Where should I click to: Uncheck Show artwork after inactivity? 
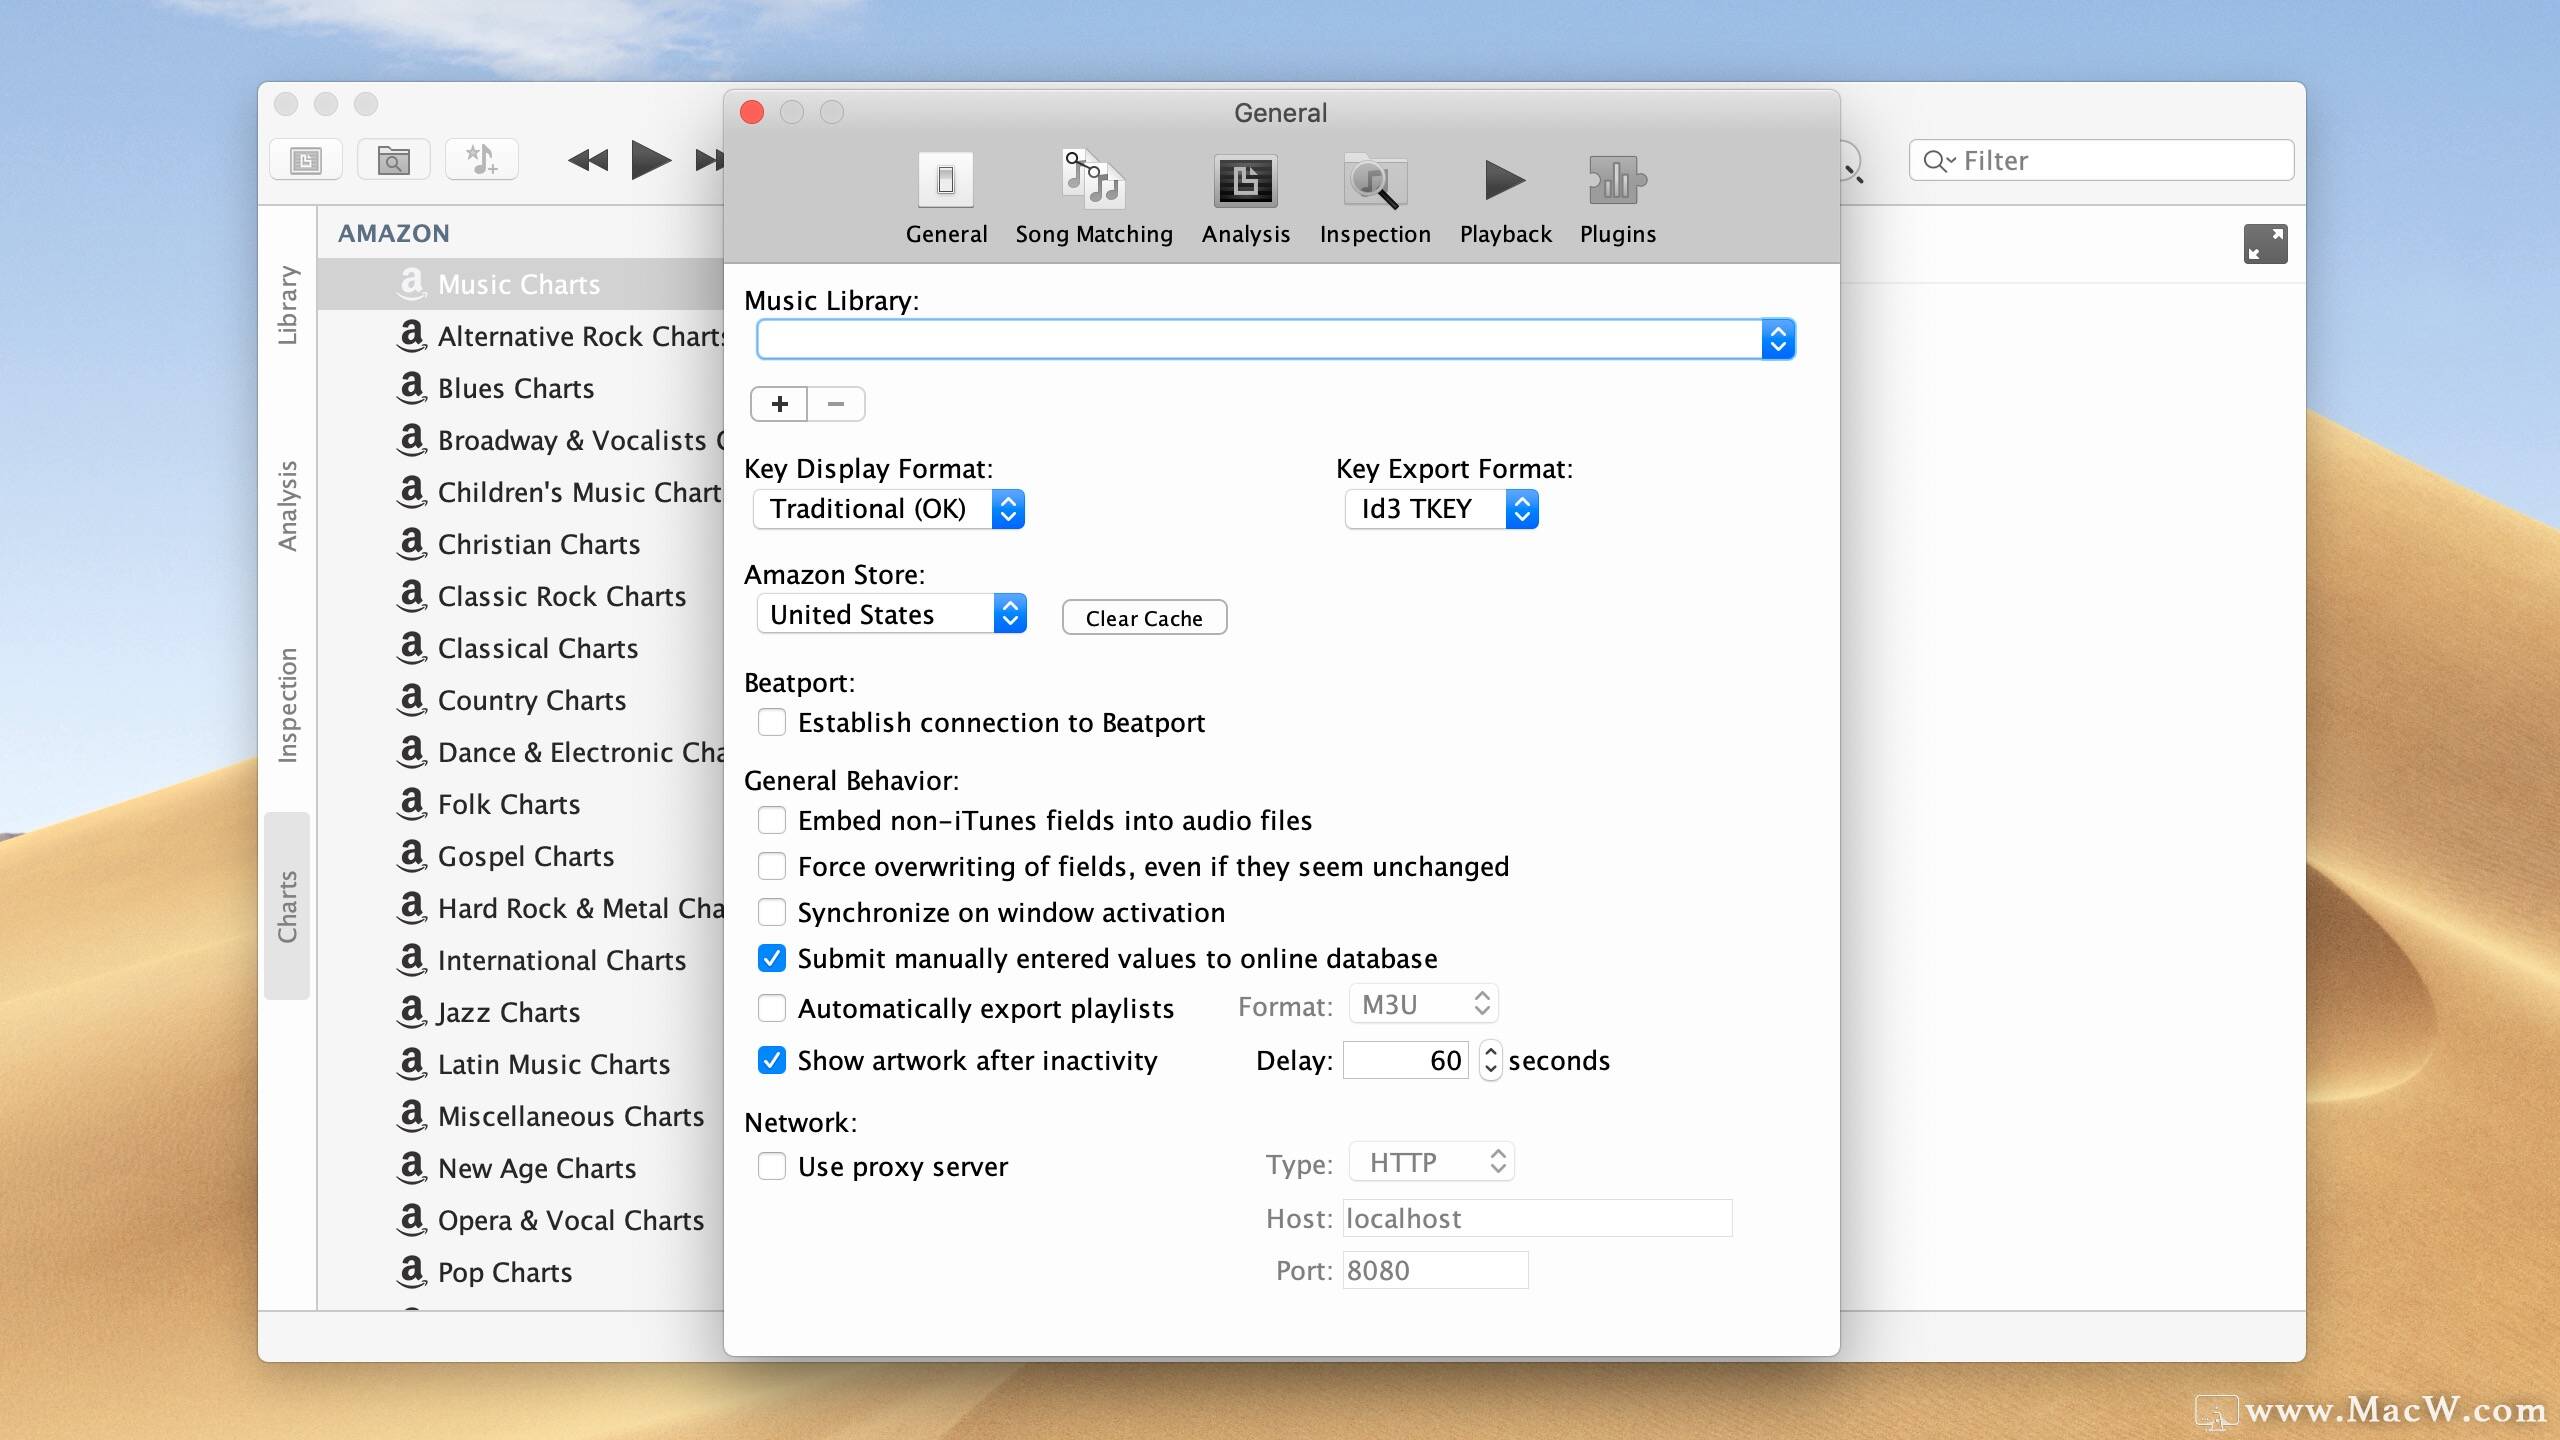click(771, 1060)
